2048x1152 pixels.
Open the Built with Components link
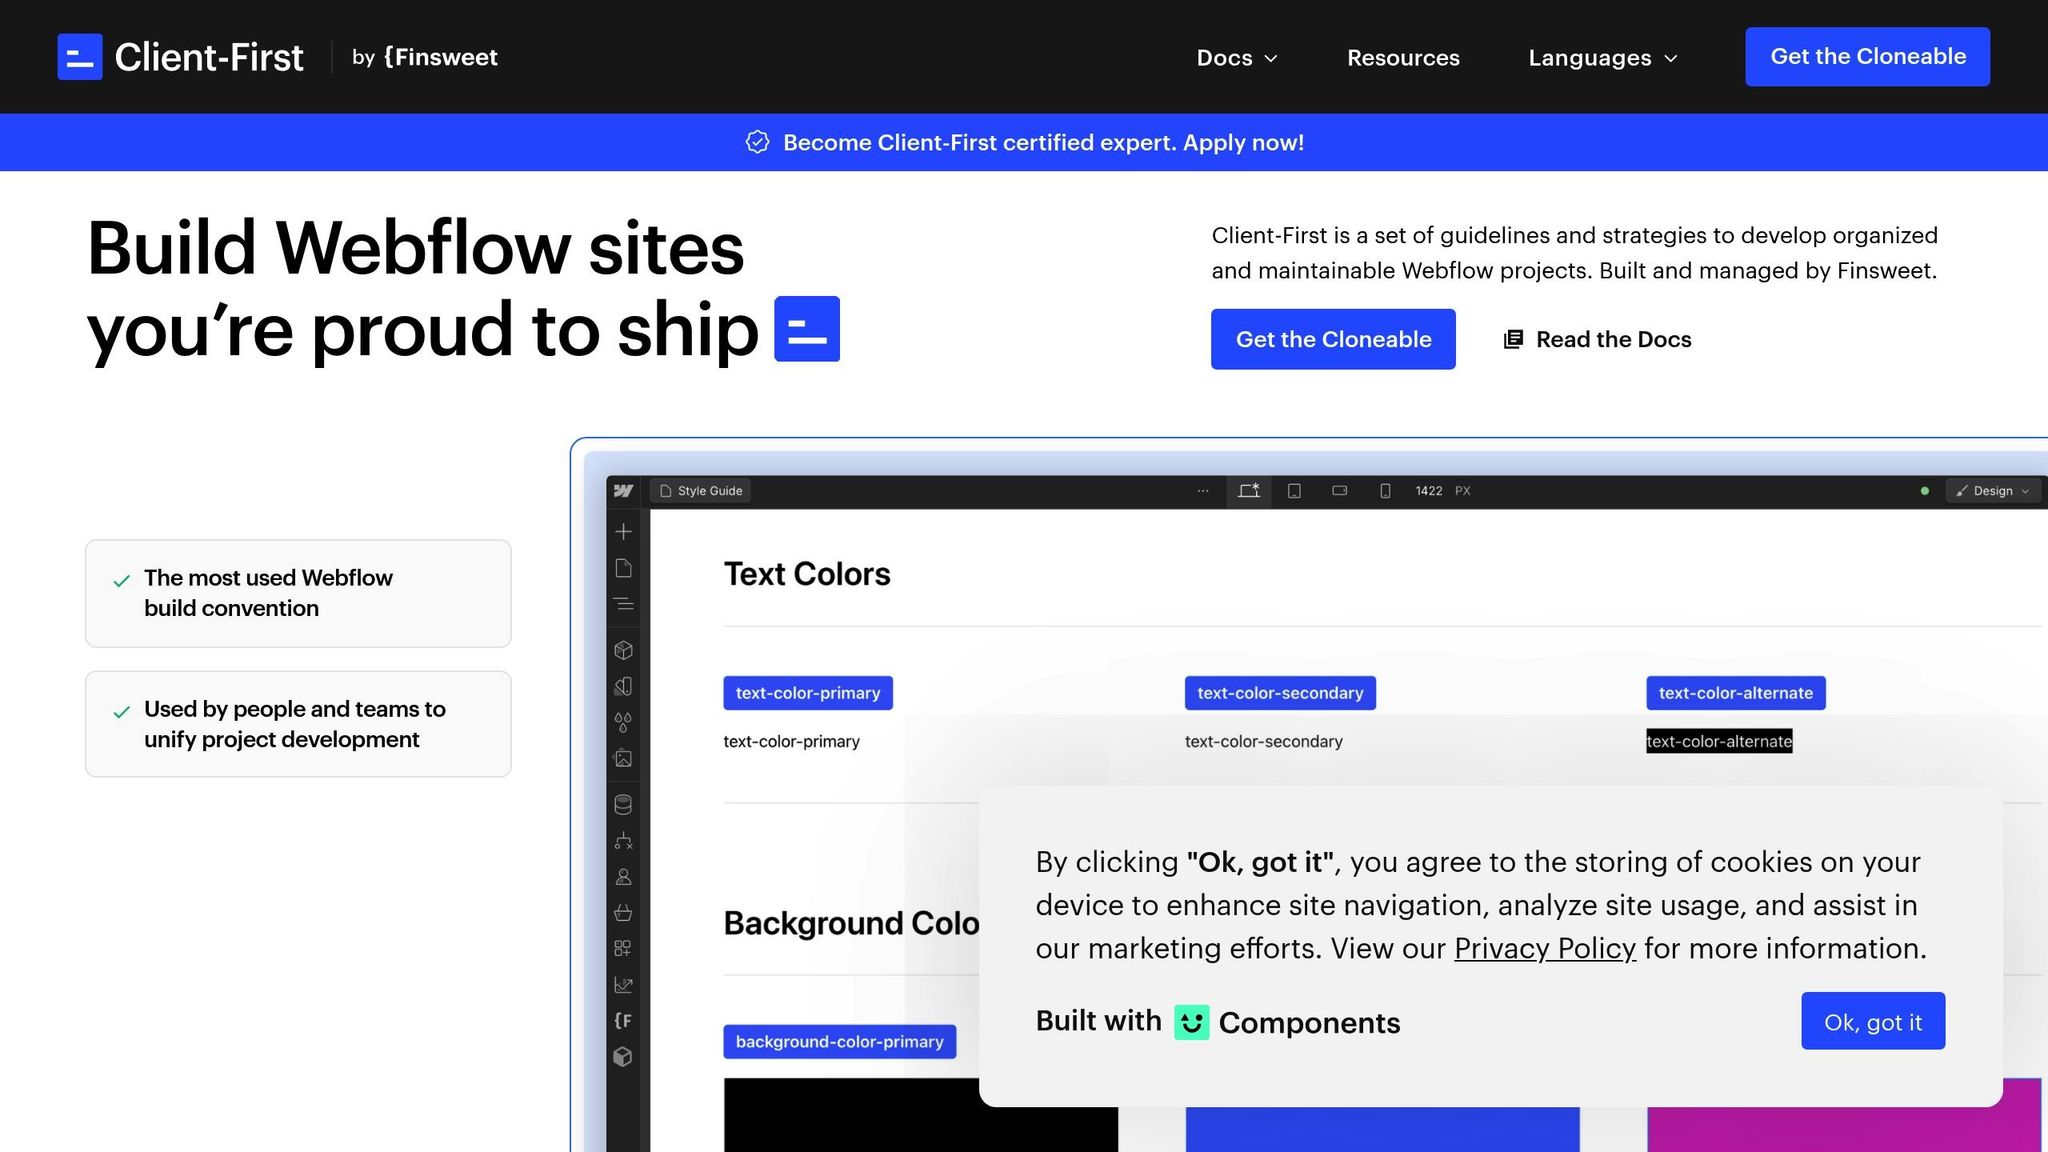[1218, 1022]
